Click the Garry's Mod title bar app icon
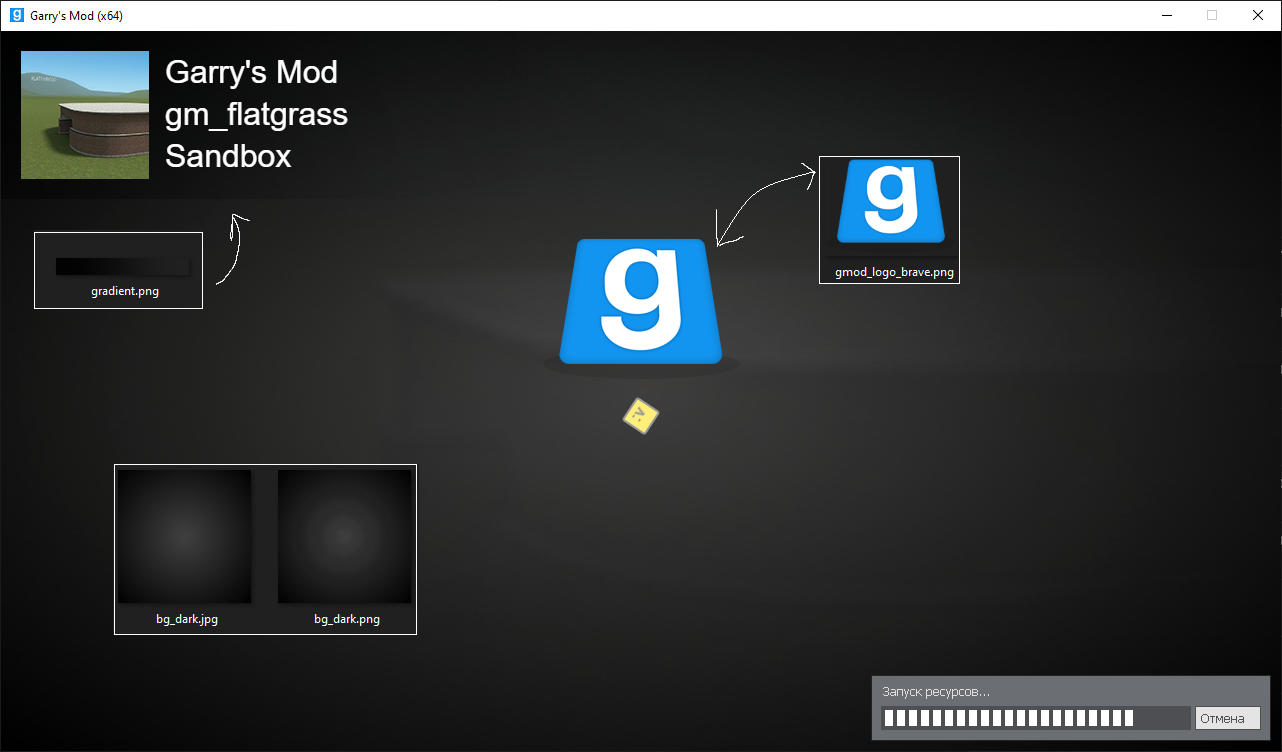The height and width of the screenshot is (752, 1282). pos(16,16)
